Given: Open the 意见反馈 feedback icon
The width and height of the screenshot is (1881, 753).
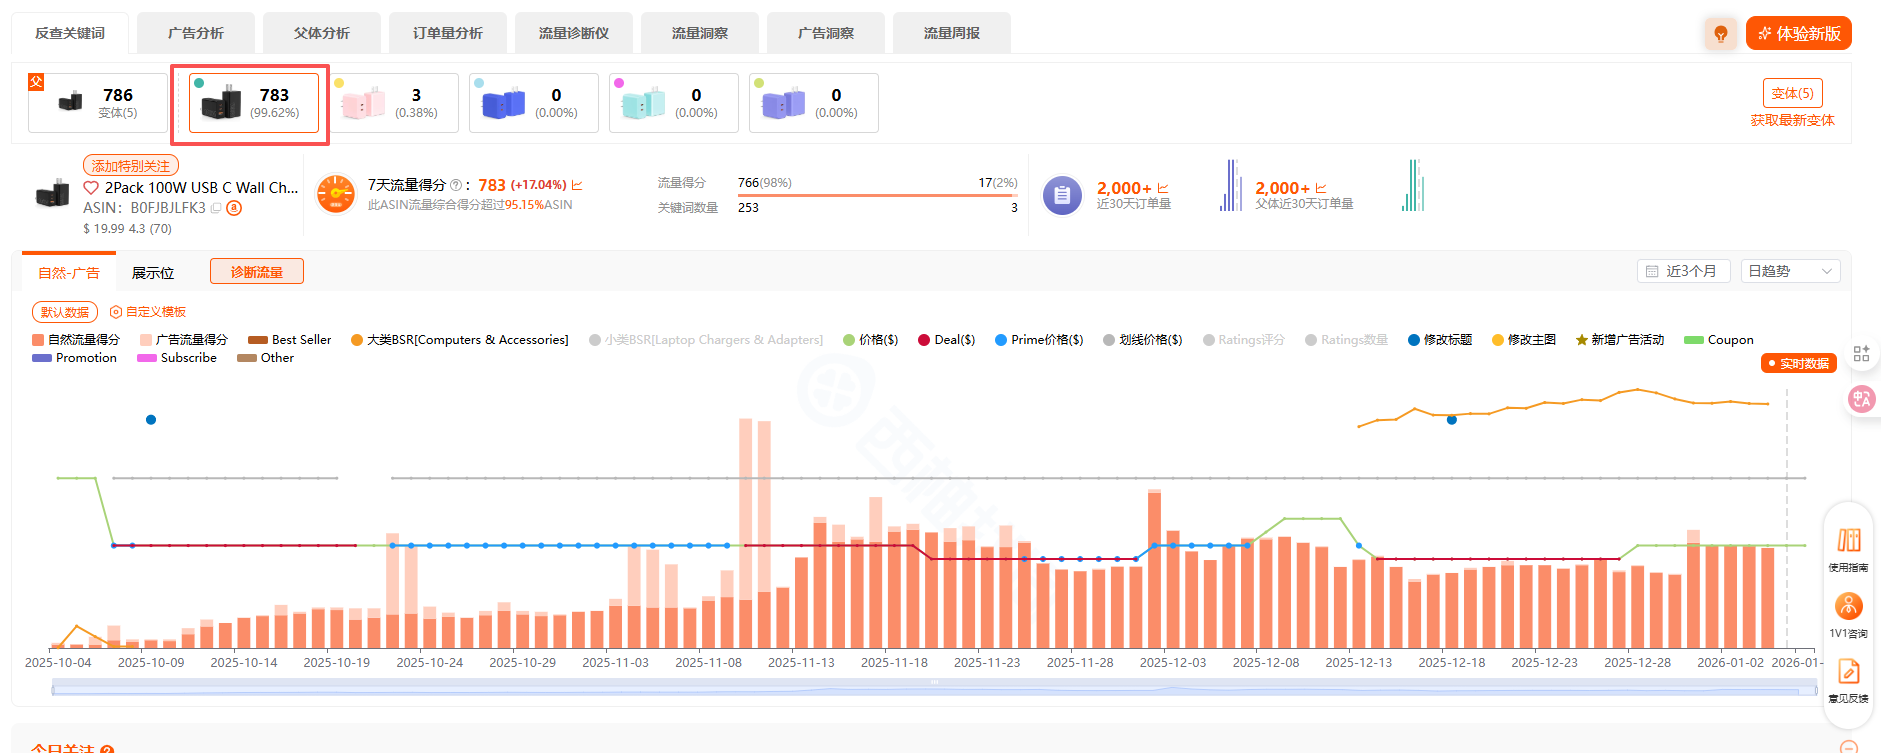Looking at the screenshot, I should coord(1848,671).
